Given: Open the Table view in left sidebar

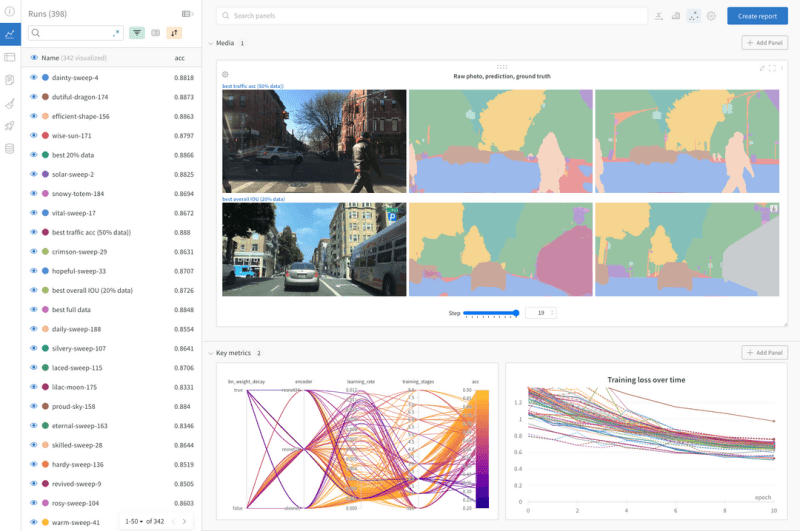Looking at the screenshot, I should click(x=10, y=57).
